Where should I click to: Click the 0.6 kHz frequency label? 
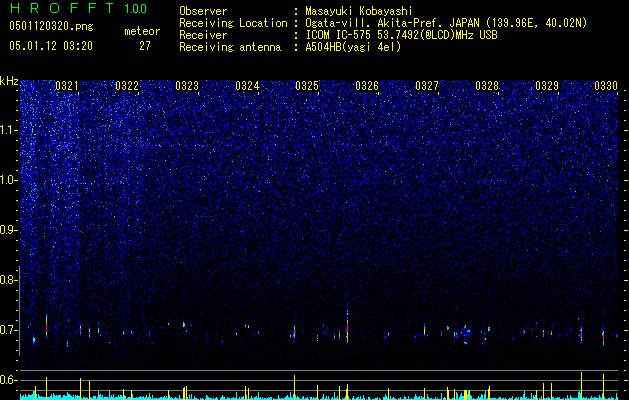[9, 380]
